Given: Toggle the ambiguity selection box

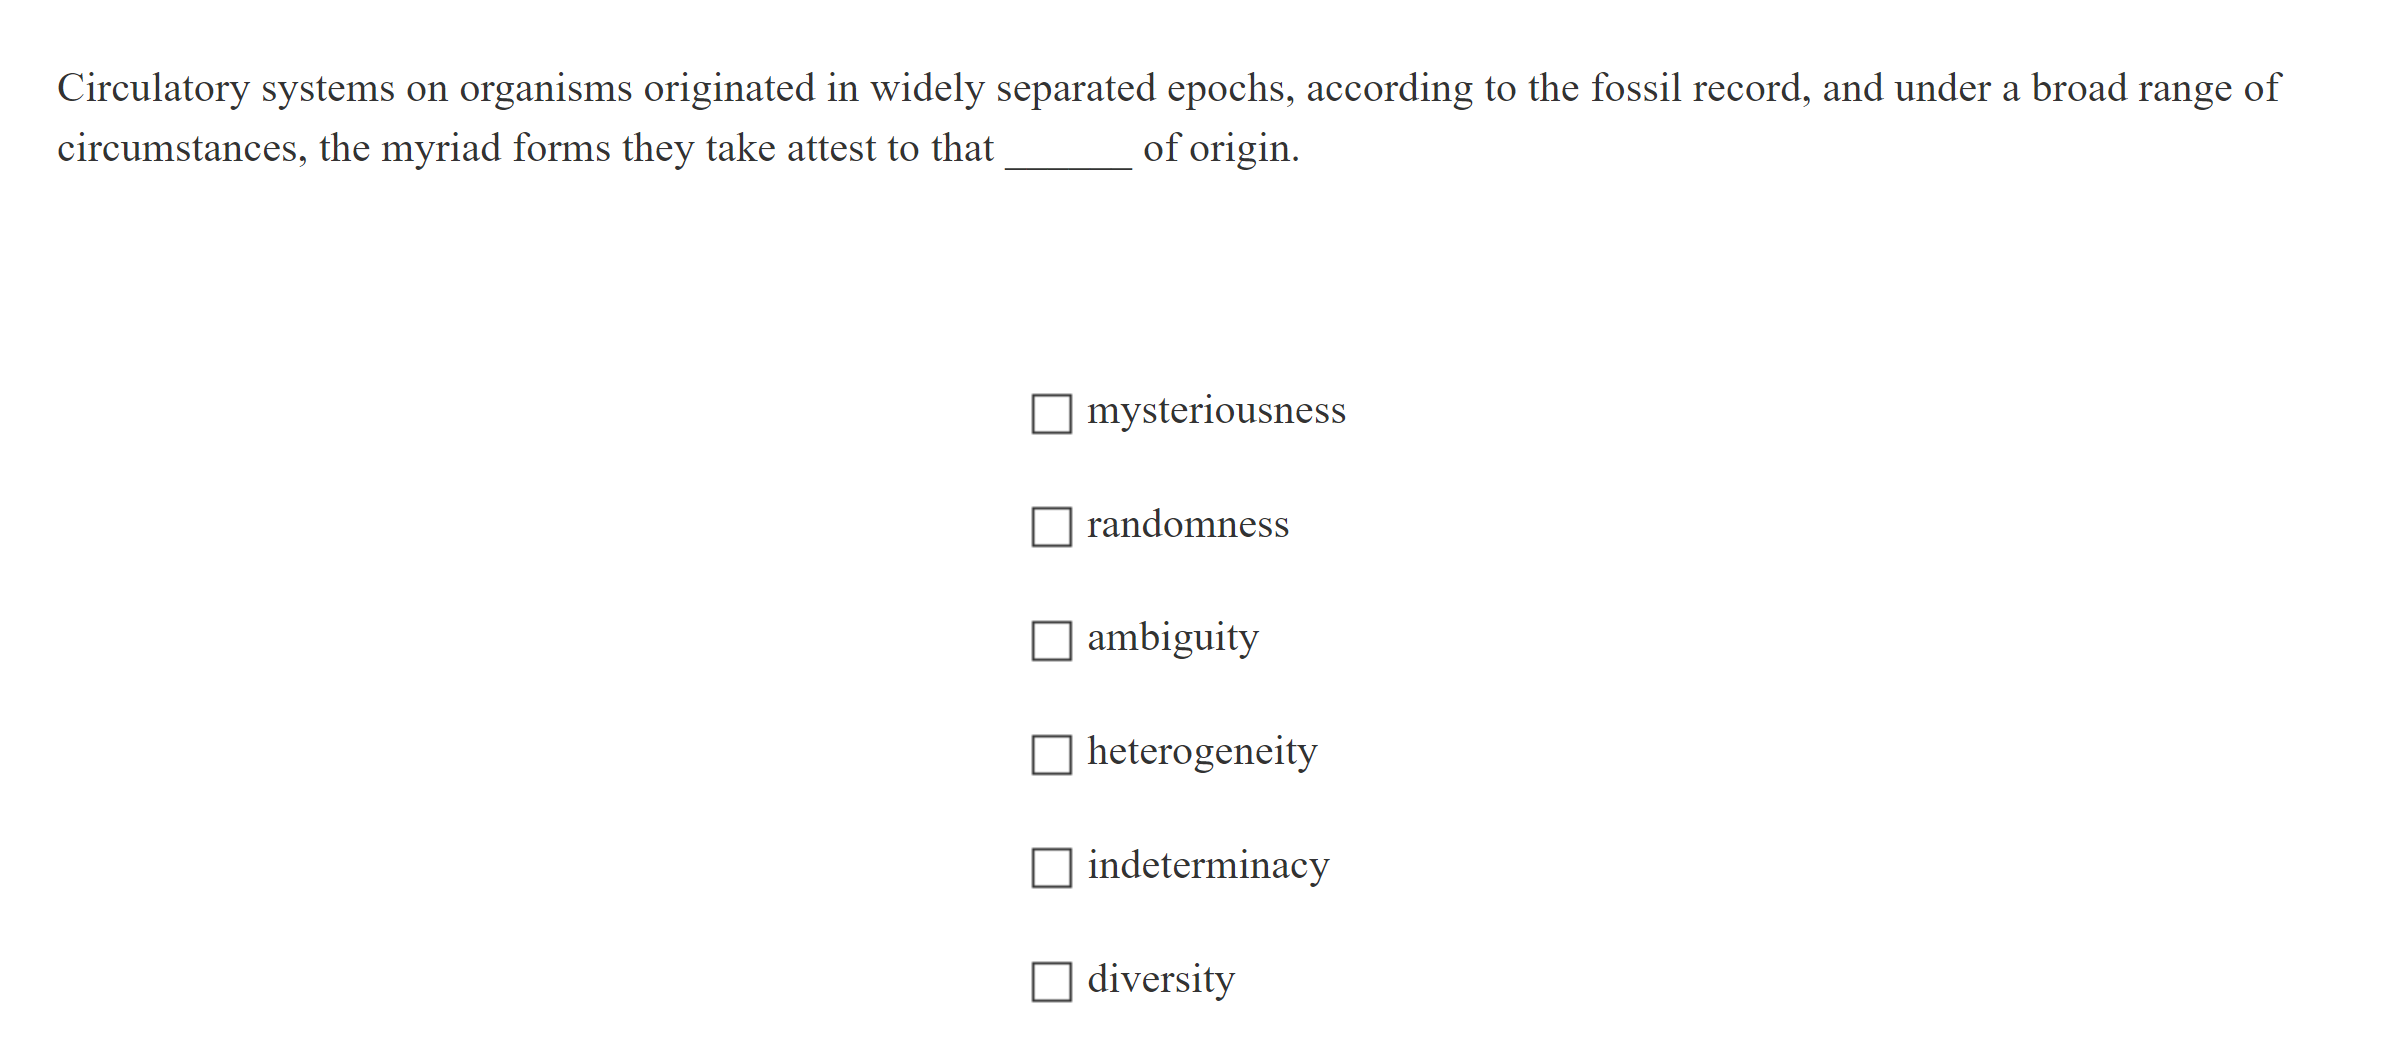Looking at the screenshot, I should [x=1051, y=639].
